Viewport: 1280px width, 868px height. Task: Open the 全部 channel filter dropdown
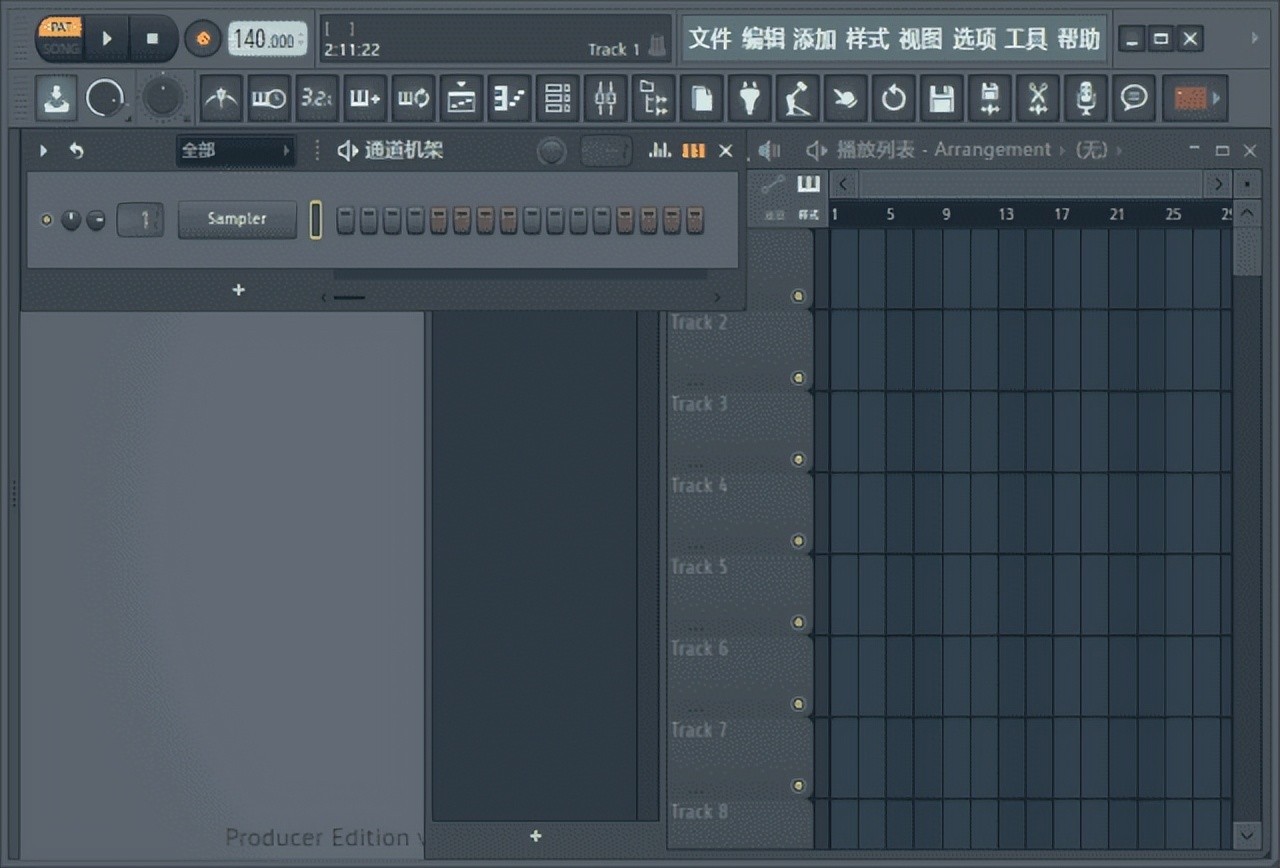[235, 151]
